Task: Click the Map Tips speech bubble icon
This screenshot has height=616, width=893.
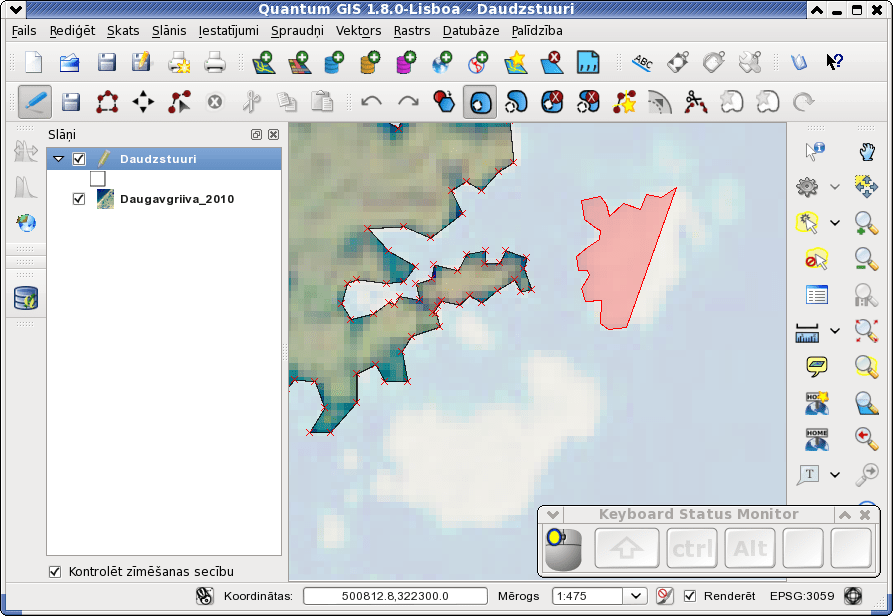Action: (817, 367)
